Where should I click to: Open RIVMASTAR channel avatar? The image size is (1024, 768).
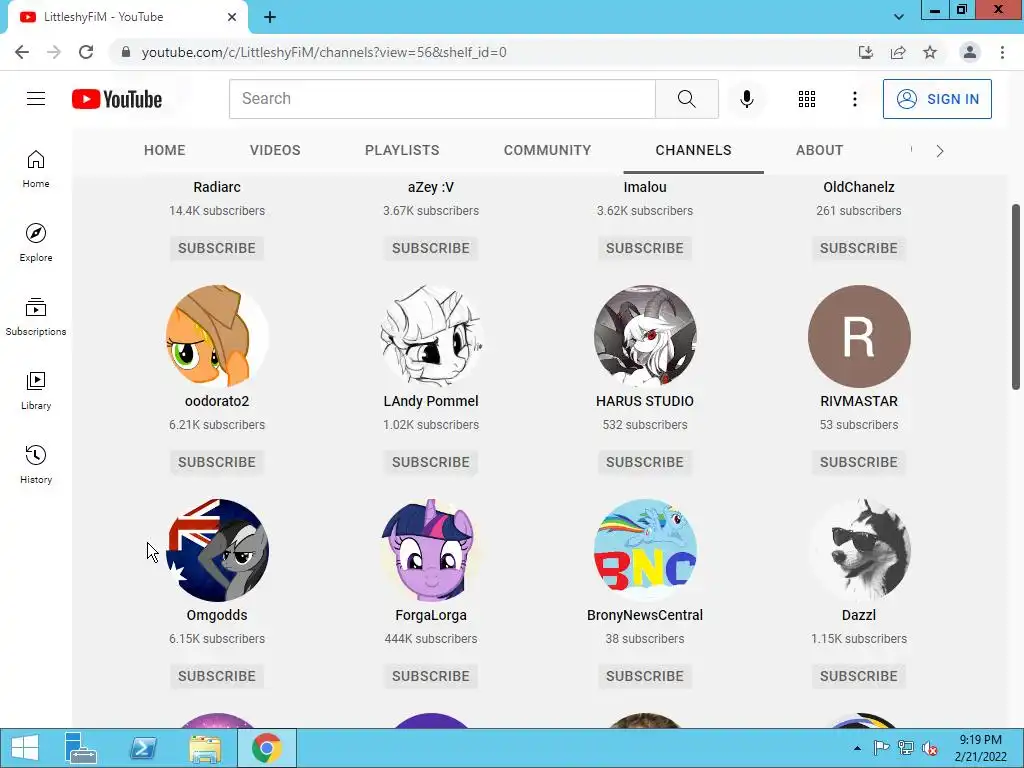[x=859, y=336]
